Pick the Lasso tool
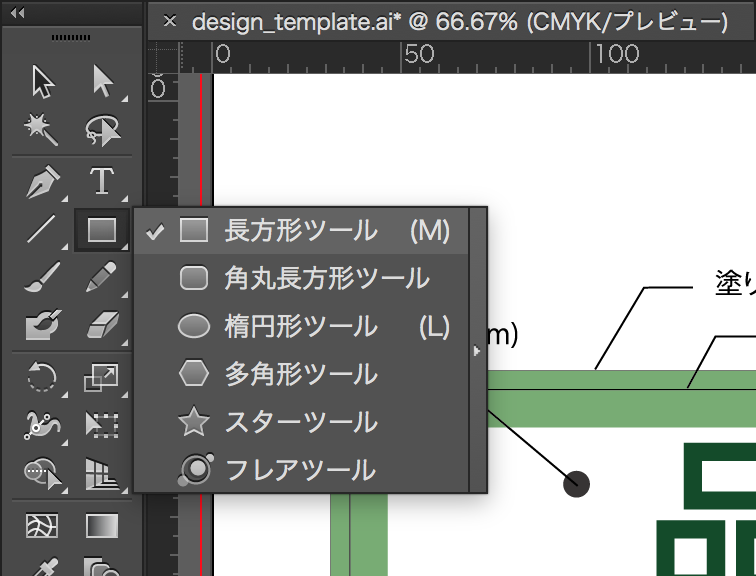Viewport: 756px width, 576px height. (101, 130)
